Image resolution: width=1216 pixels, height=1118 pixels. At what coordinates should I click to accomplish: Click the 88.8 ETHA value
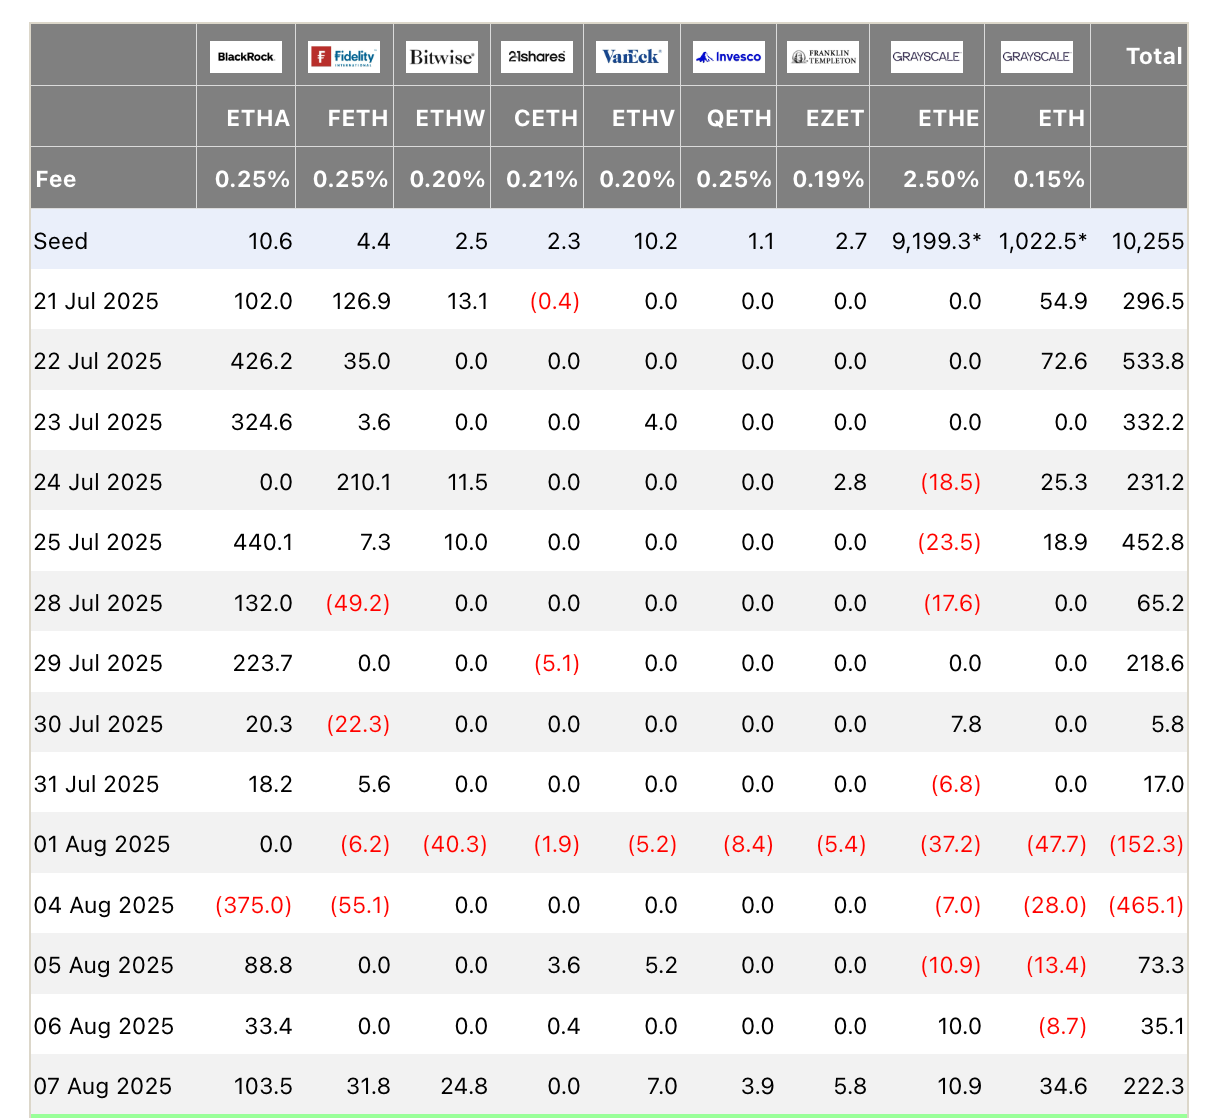tap(268, 965)
